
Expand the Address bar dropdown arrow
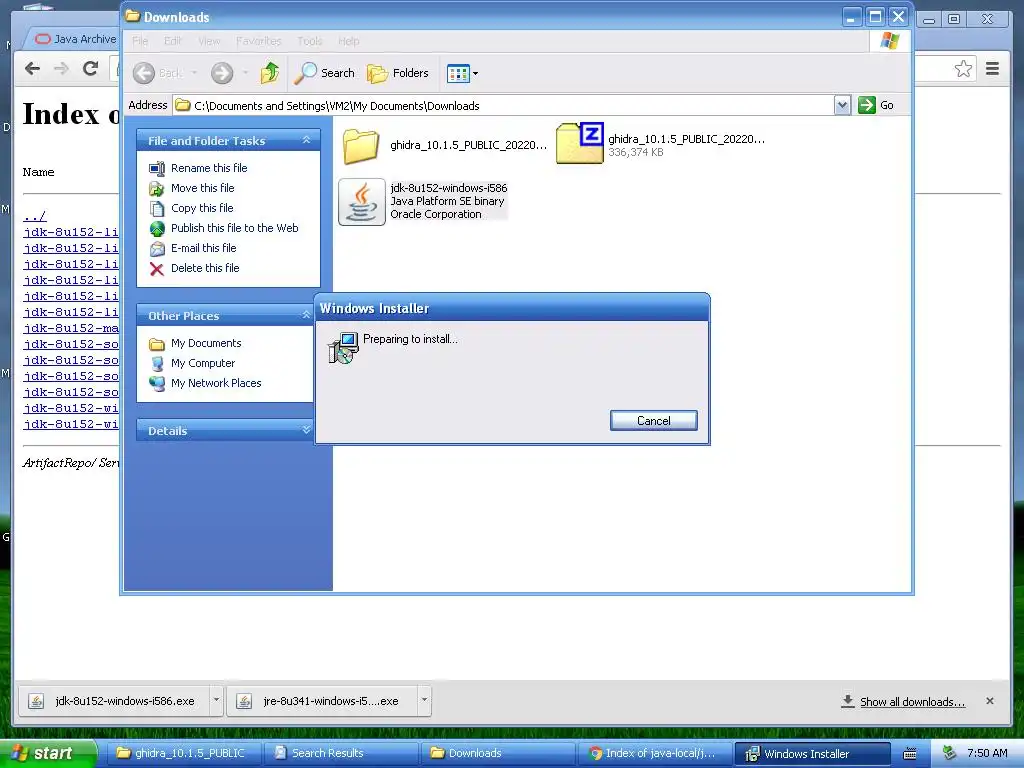842,105
